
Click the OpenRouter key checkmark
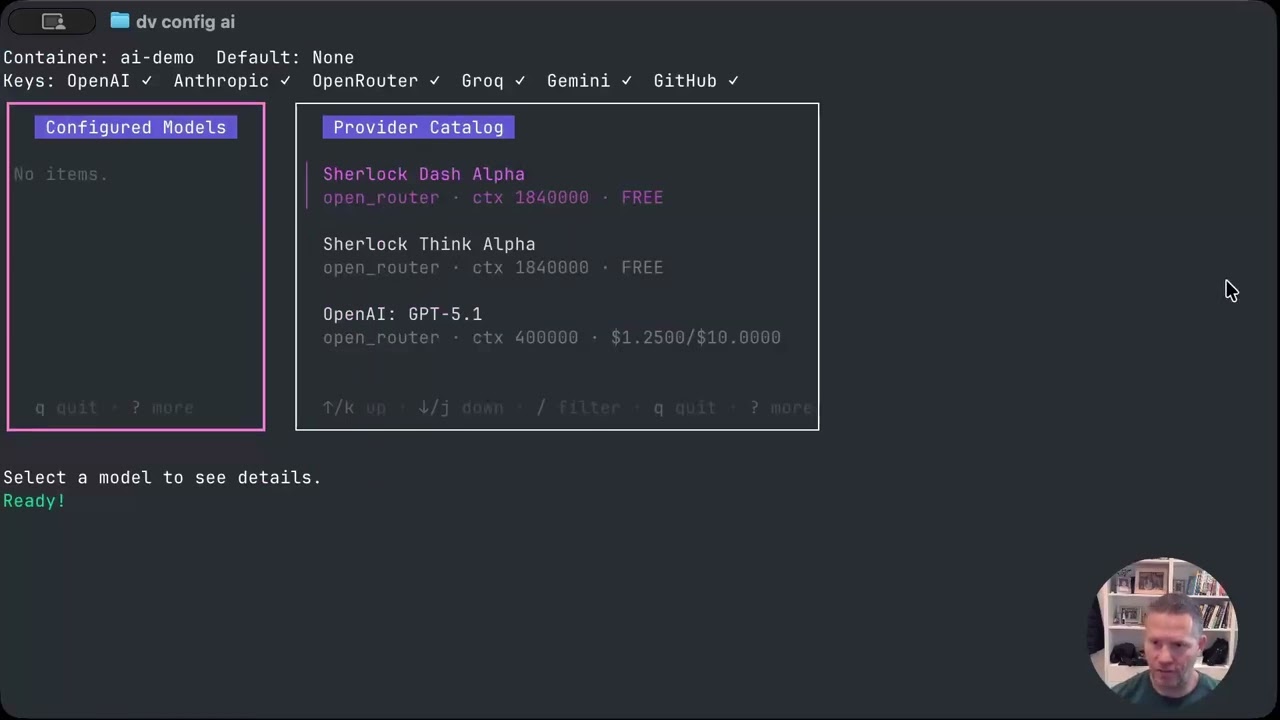point(434,81)
